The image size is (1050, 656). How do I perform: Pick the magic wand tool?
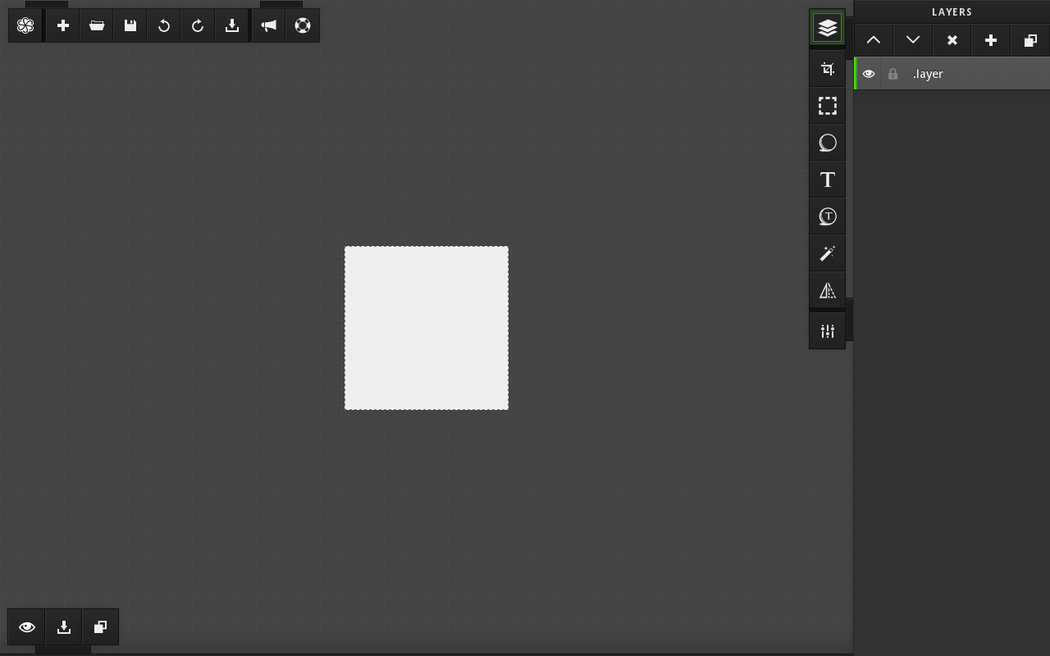click(827, 254)
